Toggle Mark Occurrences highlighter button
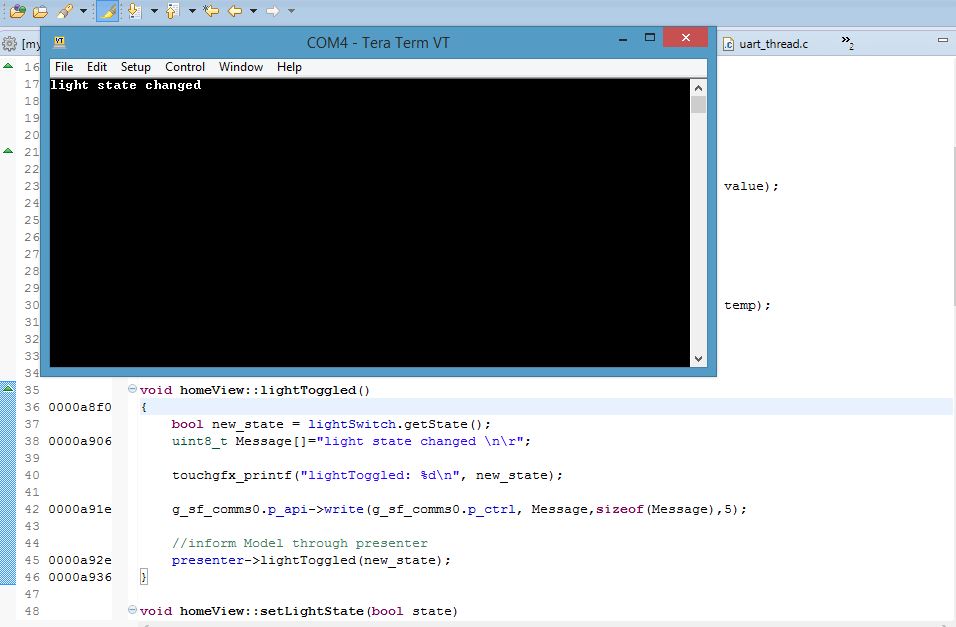956x627 pixels. (107, 11)
